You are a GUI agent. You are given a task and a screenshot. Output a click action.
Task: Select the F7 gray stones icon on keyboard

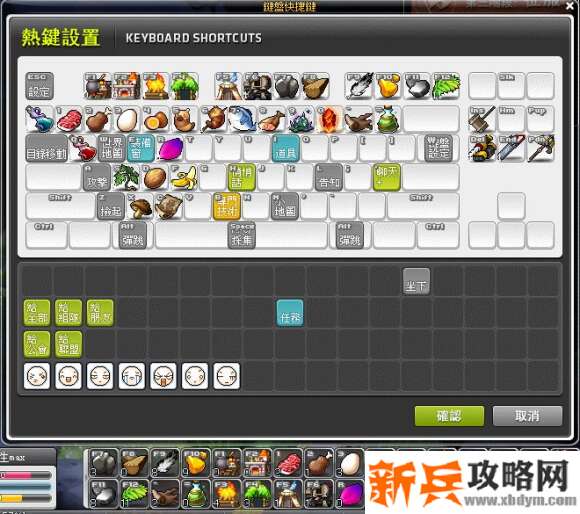[x=287, y=86]
